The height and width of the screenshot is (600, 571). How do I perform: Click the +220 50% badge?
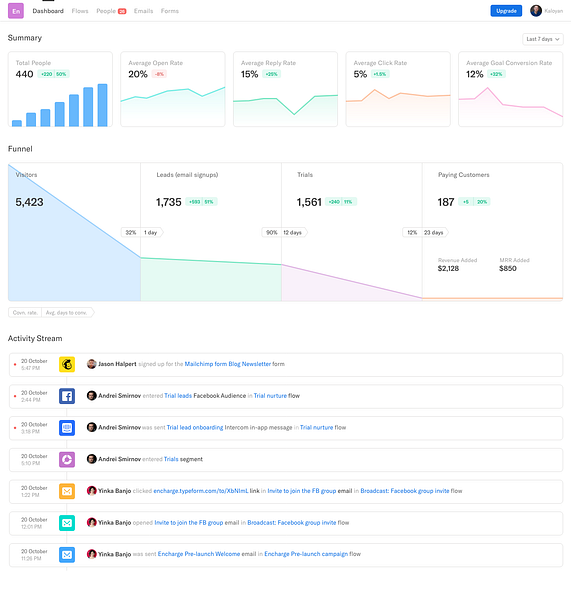(53, 74)
